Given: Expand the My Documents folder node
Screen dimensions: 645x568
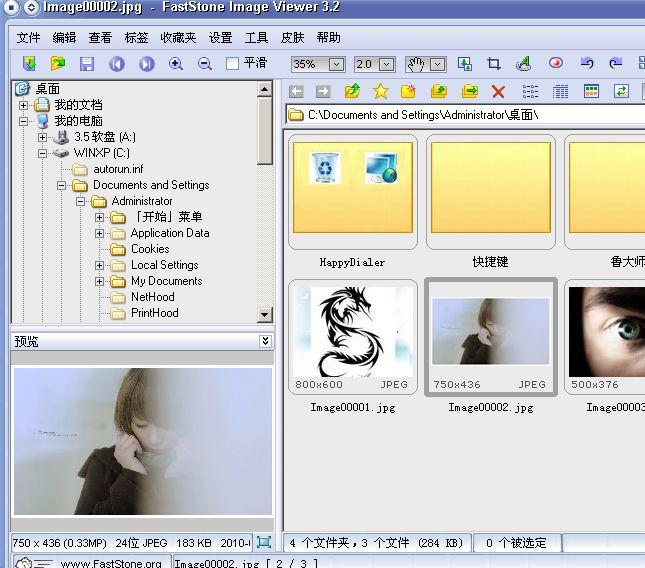Looking at the screenshot, I should tap(99, 282).
